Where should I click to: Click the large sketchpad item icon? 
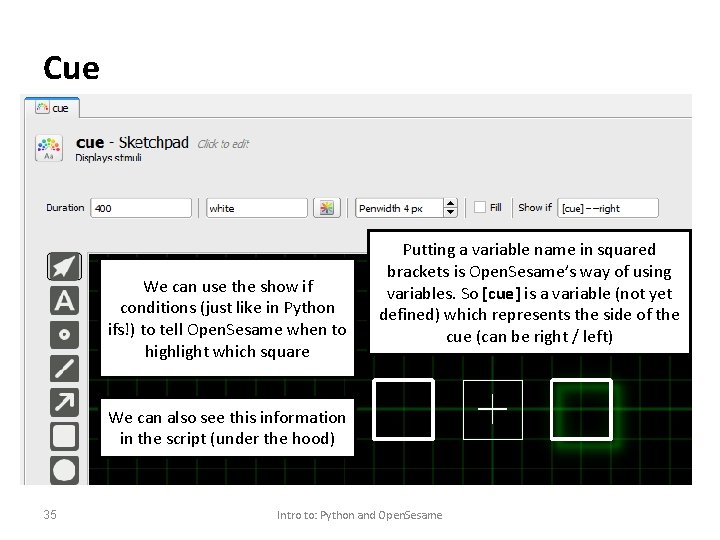pyautogui.click(x=49, y=148)
